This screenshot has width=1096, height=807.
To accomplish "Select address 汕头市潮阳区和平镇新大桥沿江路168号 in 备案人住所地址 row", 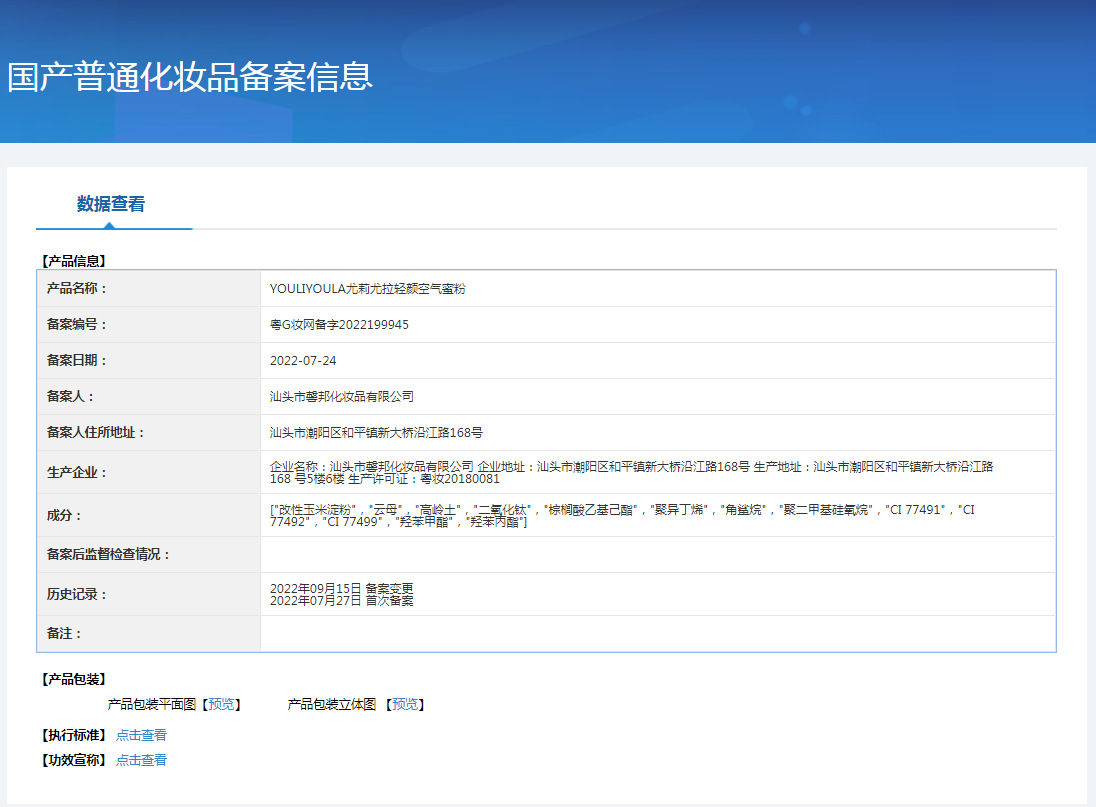I will 376,432.
